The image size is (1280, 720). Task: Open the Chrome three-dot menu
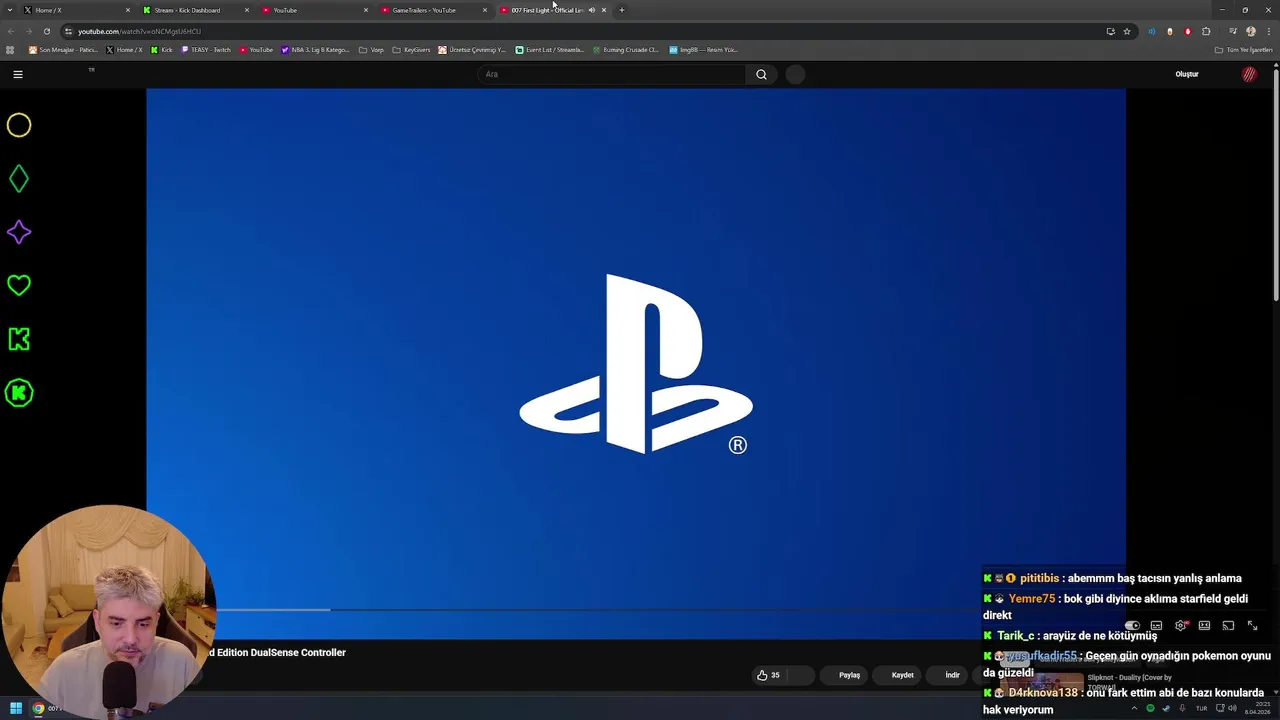coord(1268,31)
